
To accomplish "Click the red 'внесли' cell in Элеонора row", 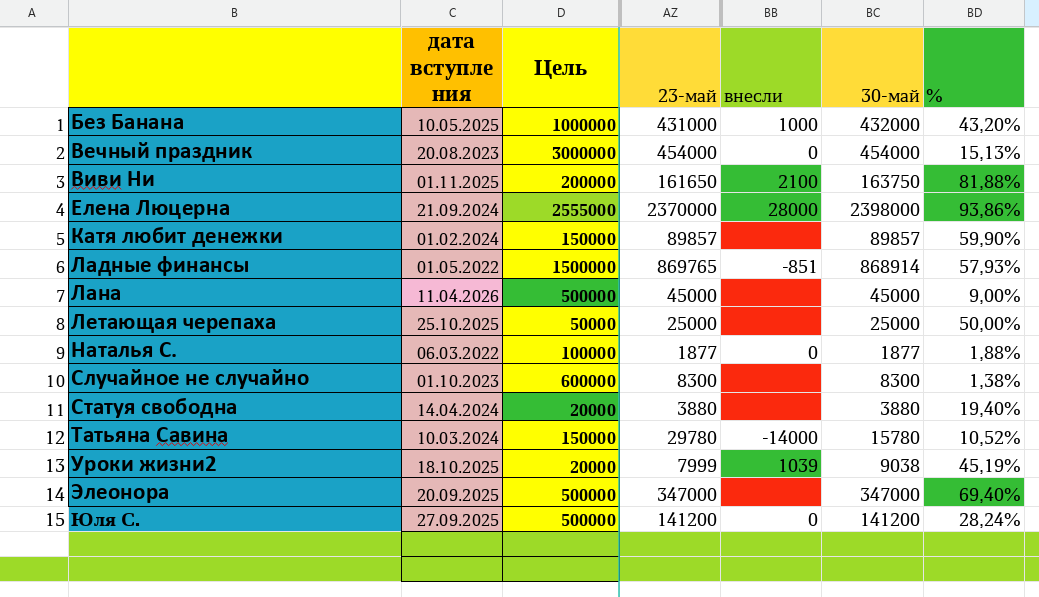I will (x=771, y=492).
